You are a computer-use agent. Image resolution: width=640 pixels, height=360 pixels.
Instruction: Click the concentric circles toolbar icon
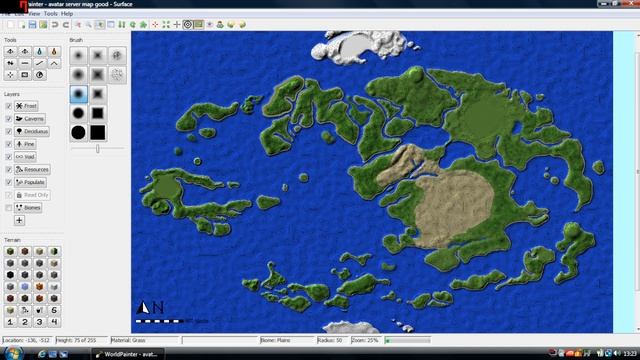[187, 24]
